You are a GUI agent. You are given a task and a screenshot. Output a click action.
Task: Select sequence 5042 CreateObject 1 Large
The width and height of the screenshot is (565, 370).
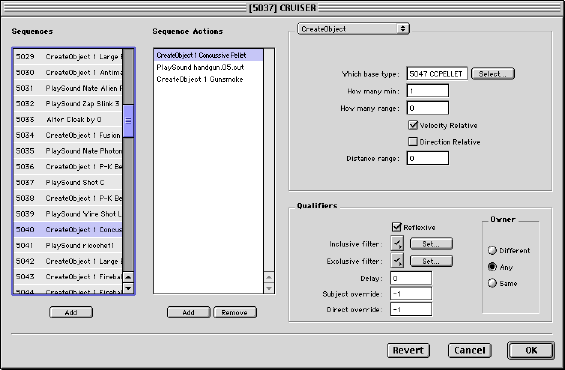(68, 261)
